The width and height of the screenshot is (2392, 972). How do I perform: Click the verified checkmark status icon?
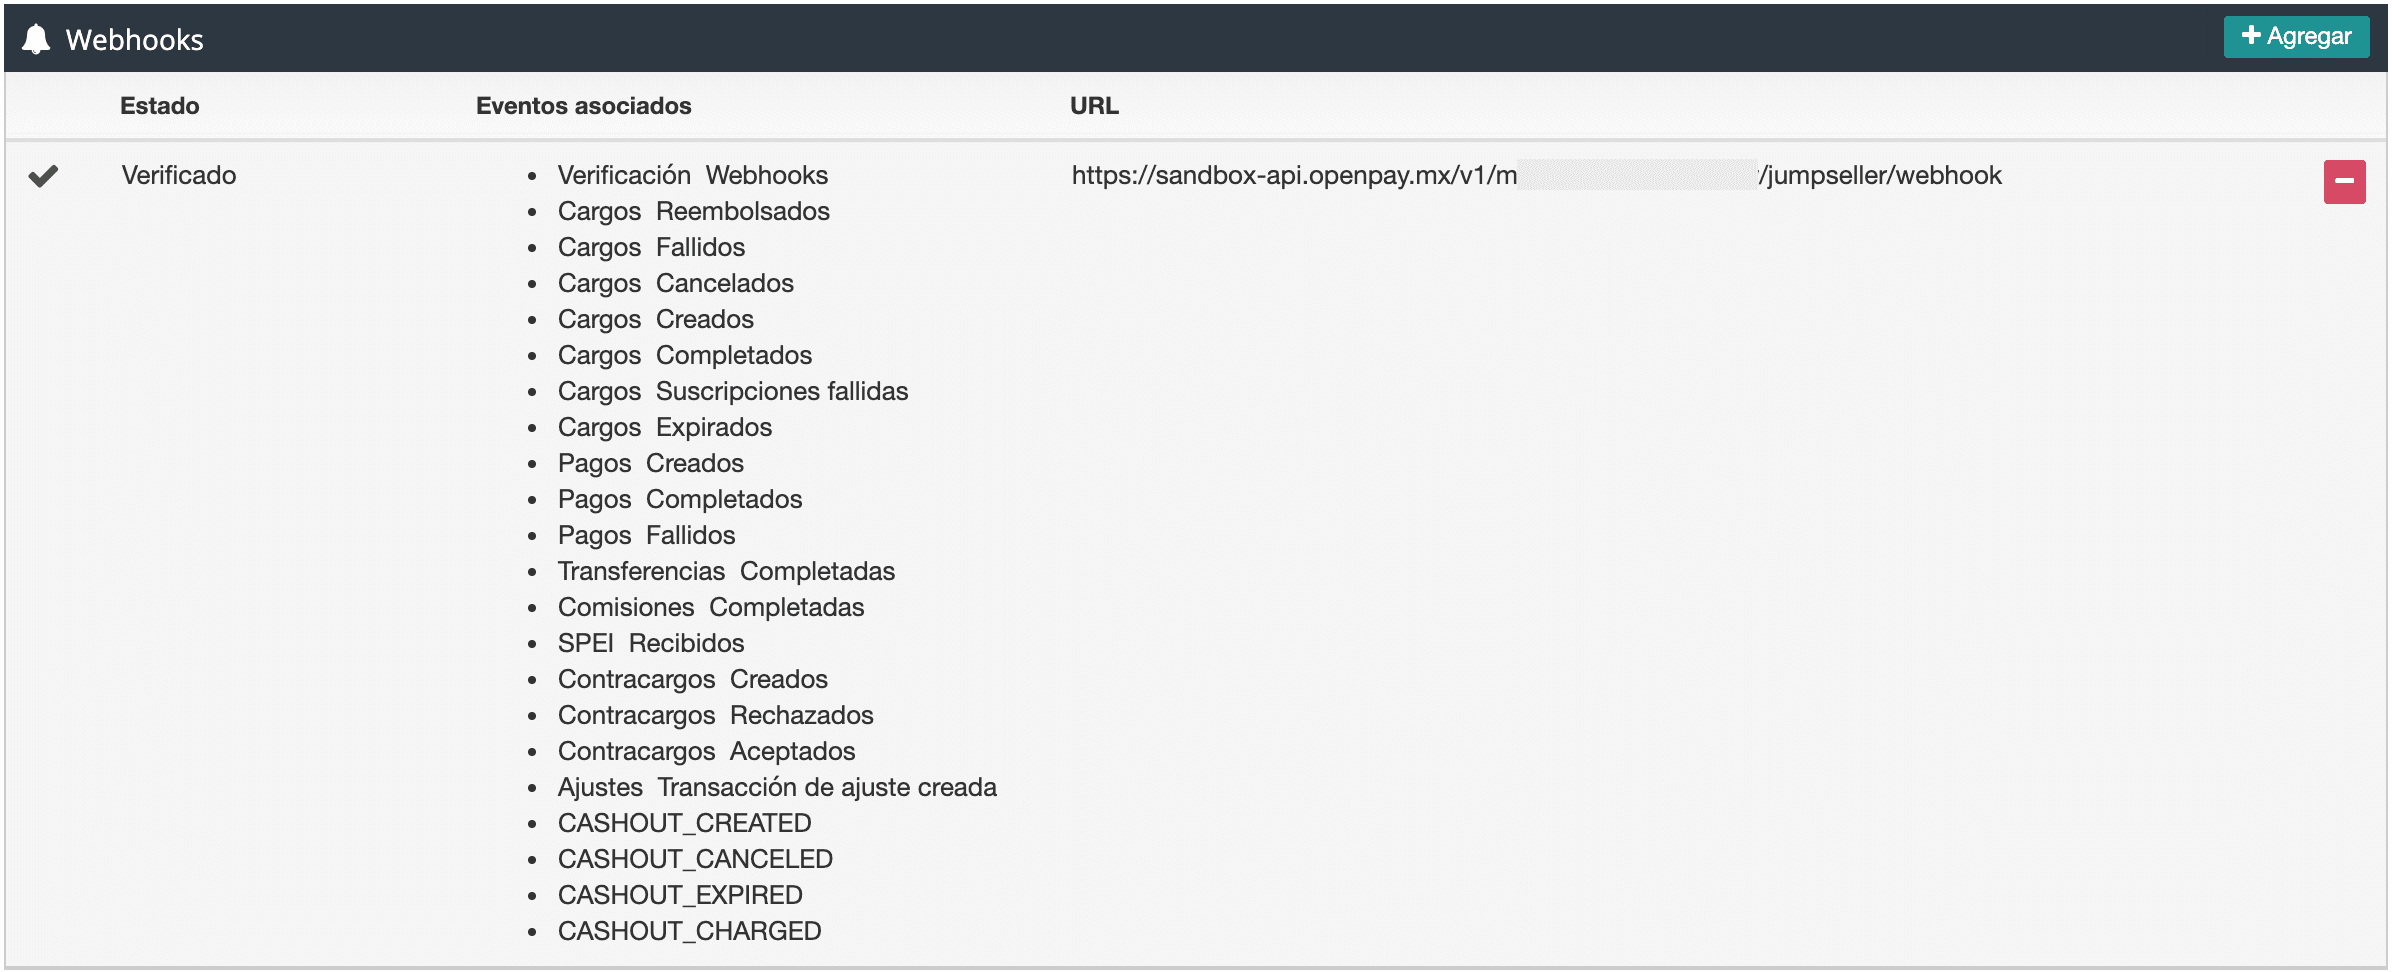[x=43, y=176]
